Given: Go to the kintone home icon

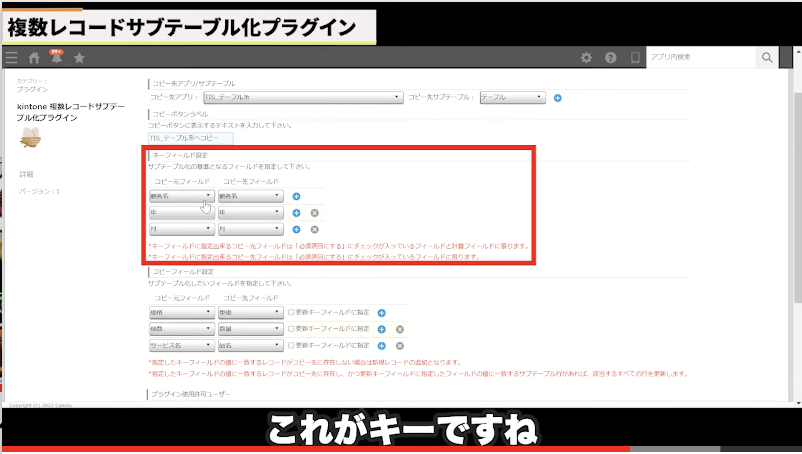Looking at the screenshot, I should [x=34, y=58].
